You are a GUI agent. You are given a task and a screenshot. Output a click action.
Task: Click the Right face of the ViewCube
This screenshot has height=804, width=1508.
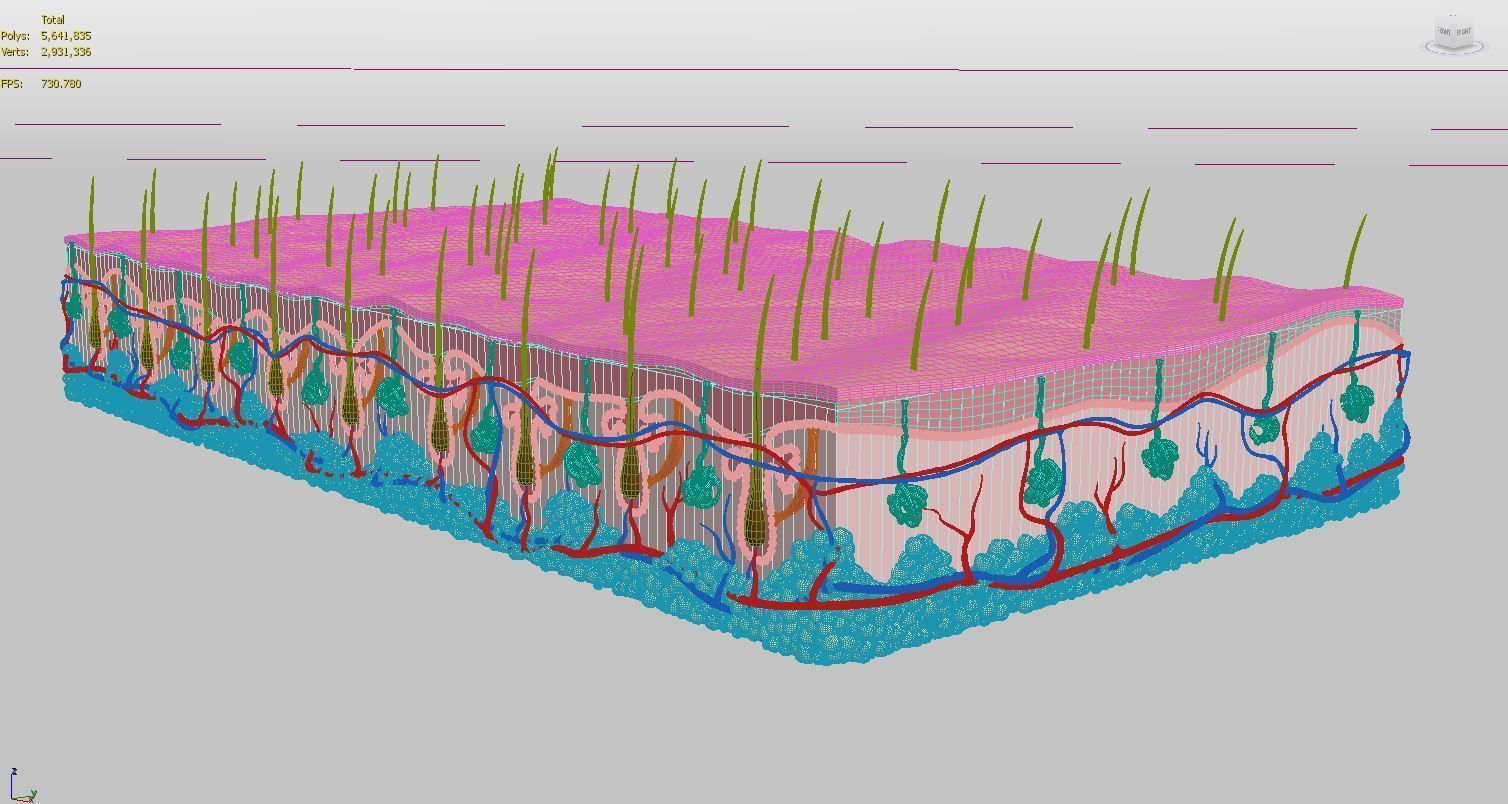point(1464,34)
